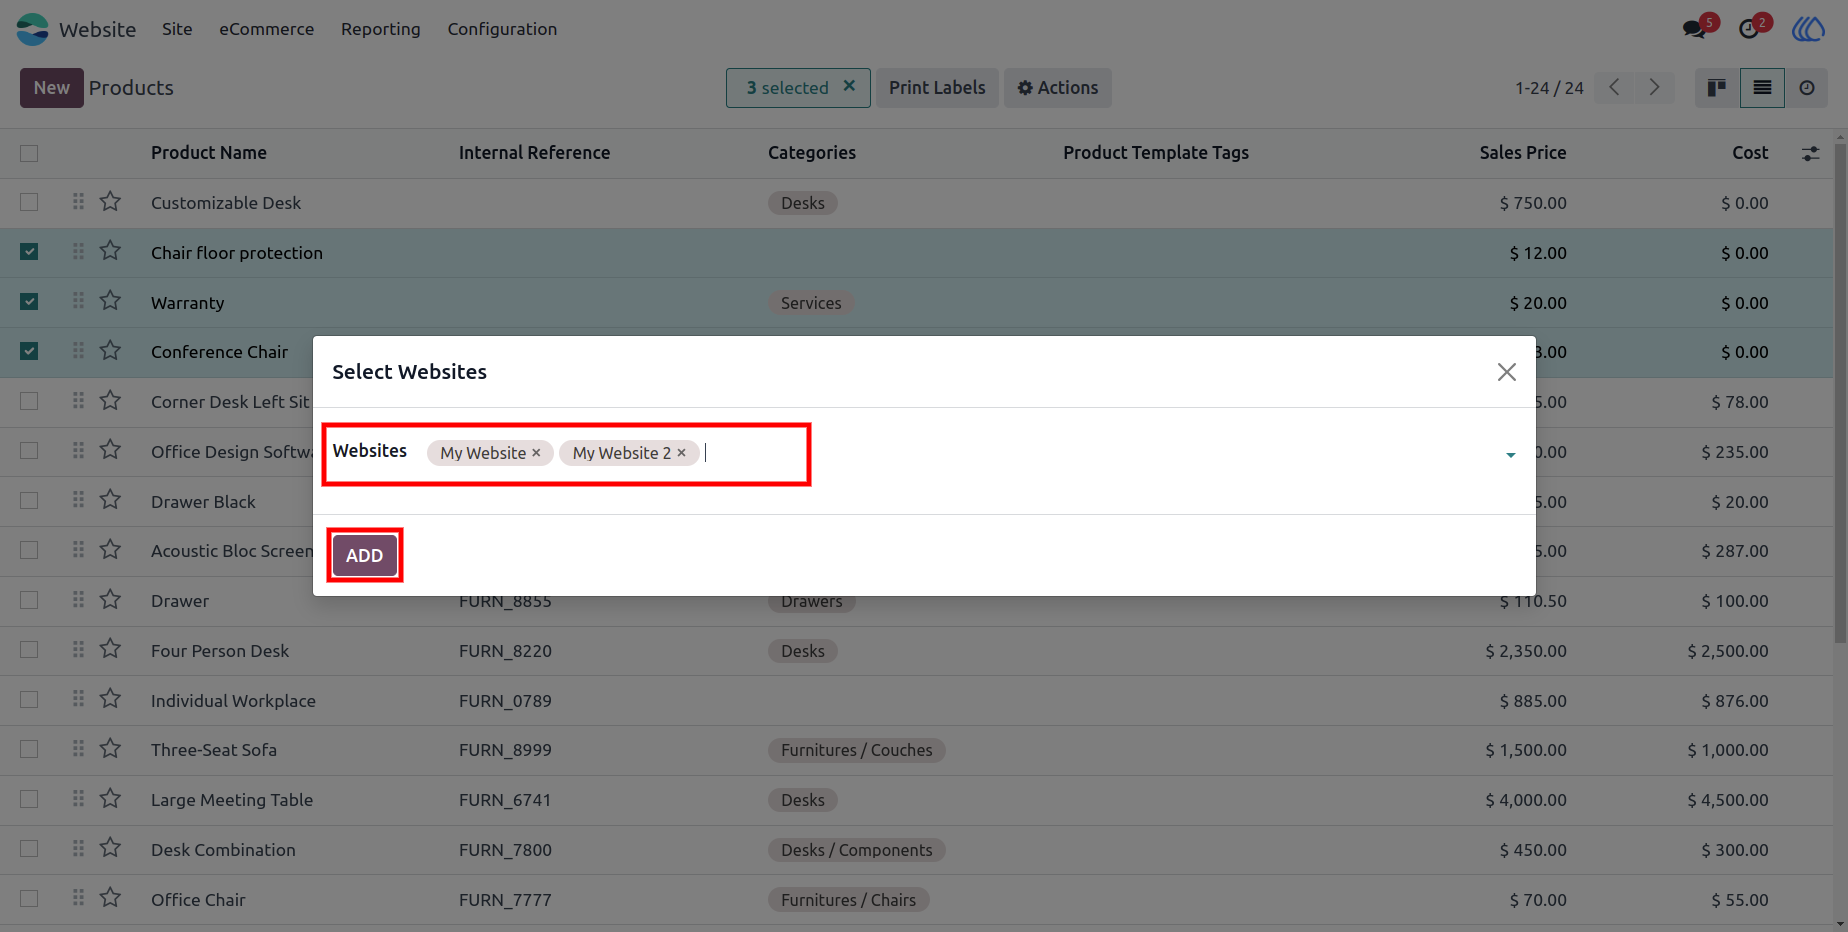
Task: Expand the Websites dropdown arrow
Action: pos(1510,455)
